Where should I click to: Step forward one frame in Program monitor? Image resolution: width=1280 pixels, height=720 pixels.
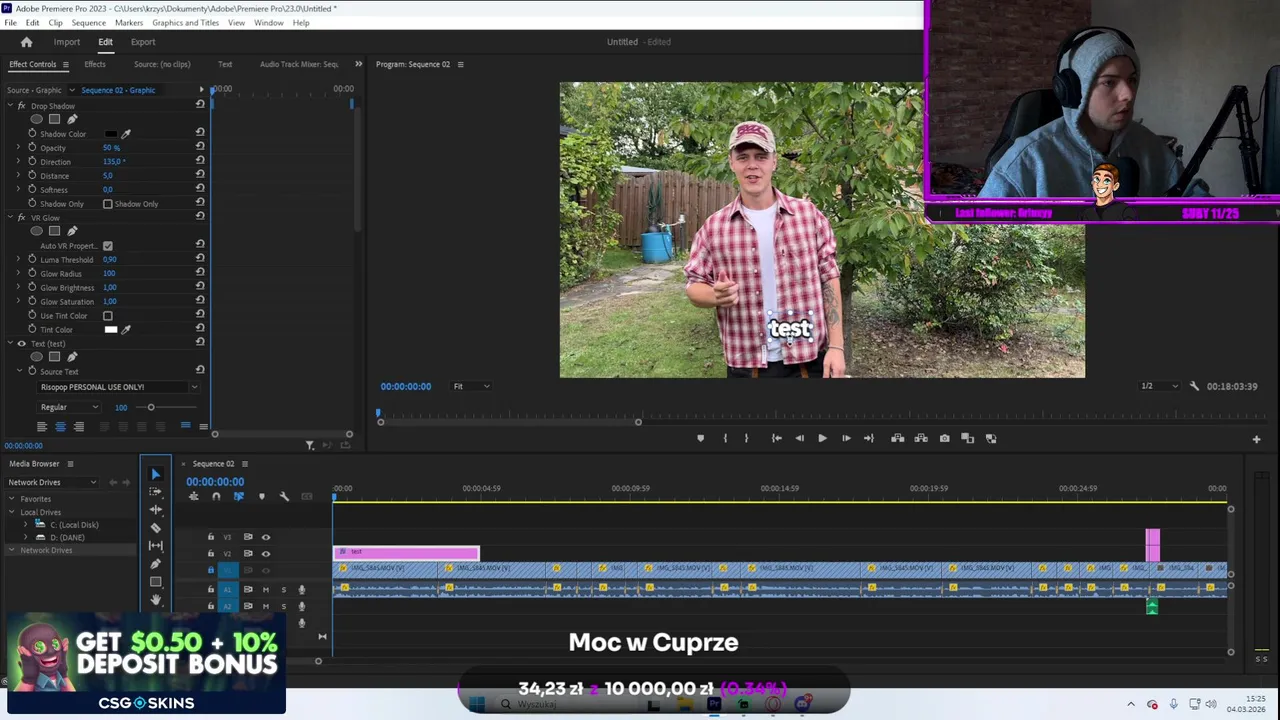(846, 438)
